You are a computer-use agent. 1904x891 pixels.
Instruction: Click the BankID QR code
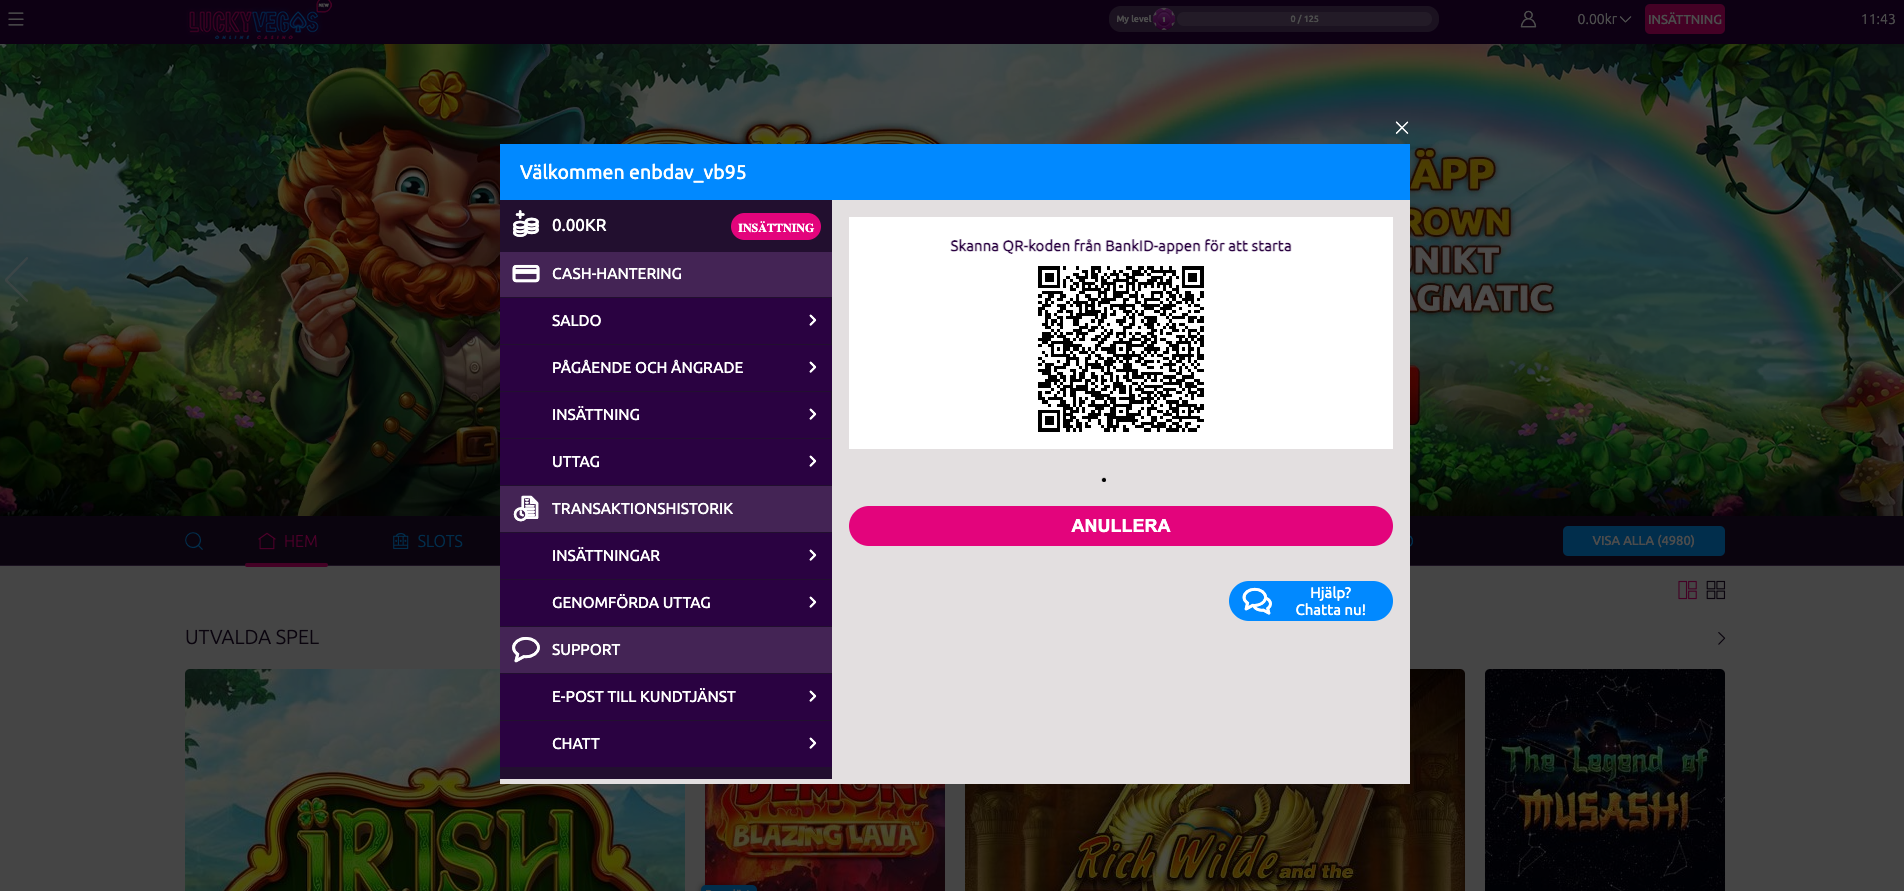1121,349
